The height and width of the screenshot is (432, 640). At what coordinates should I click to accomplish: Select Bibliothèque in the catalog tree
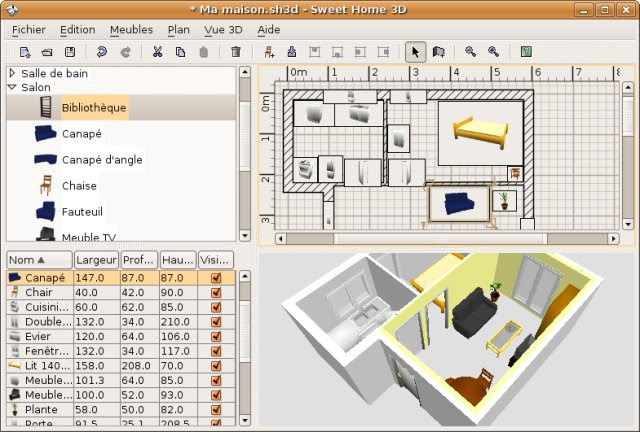pos(94,108)
